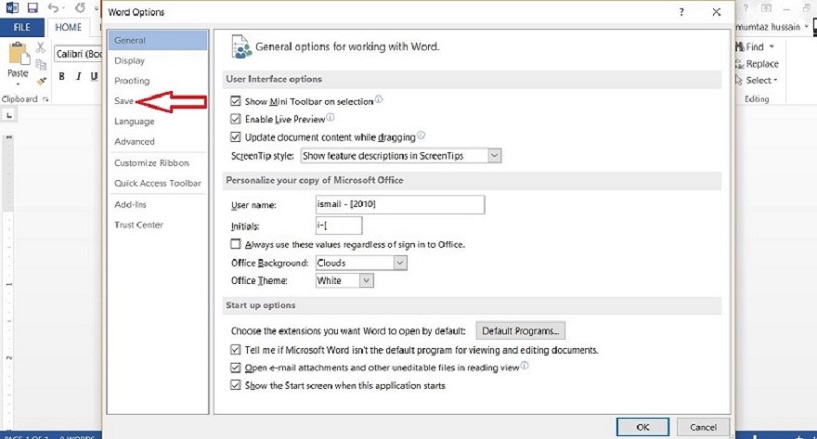This screenshot has height=439, width=817.
Task: Expand the Office Theme dropdown
Action: [x=344, y=281]
